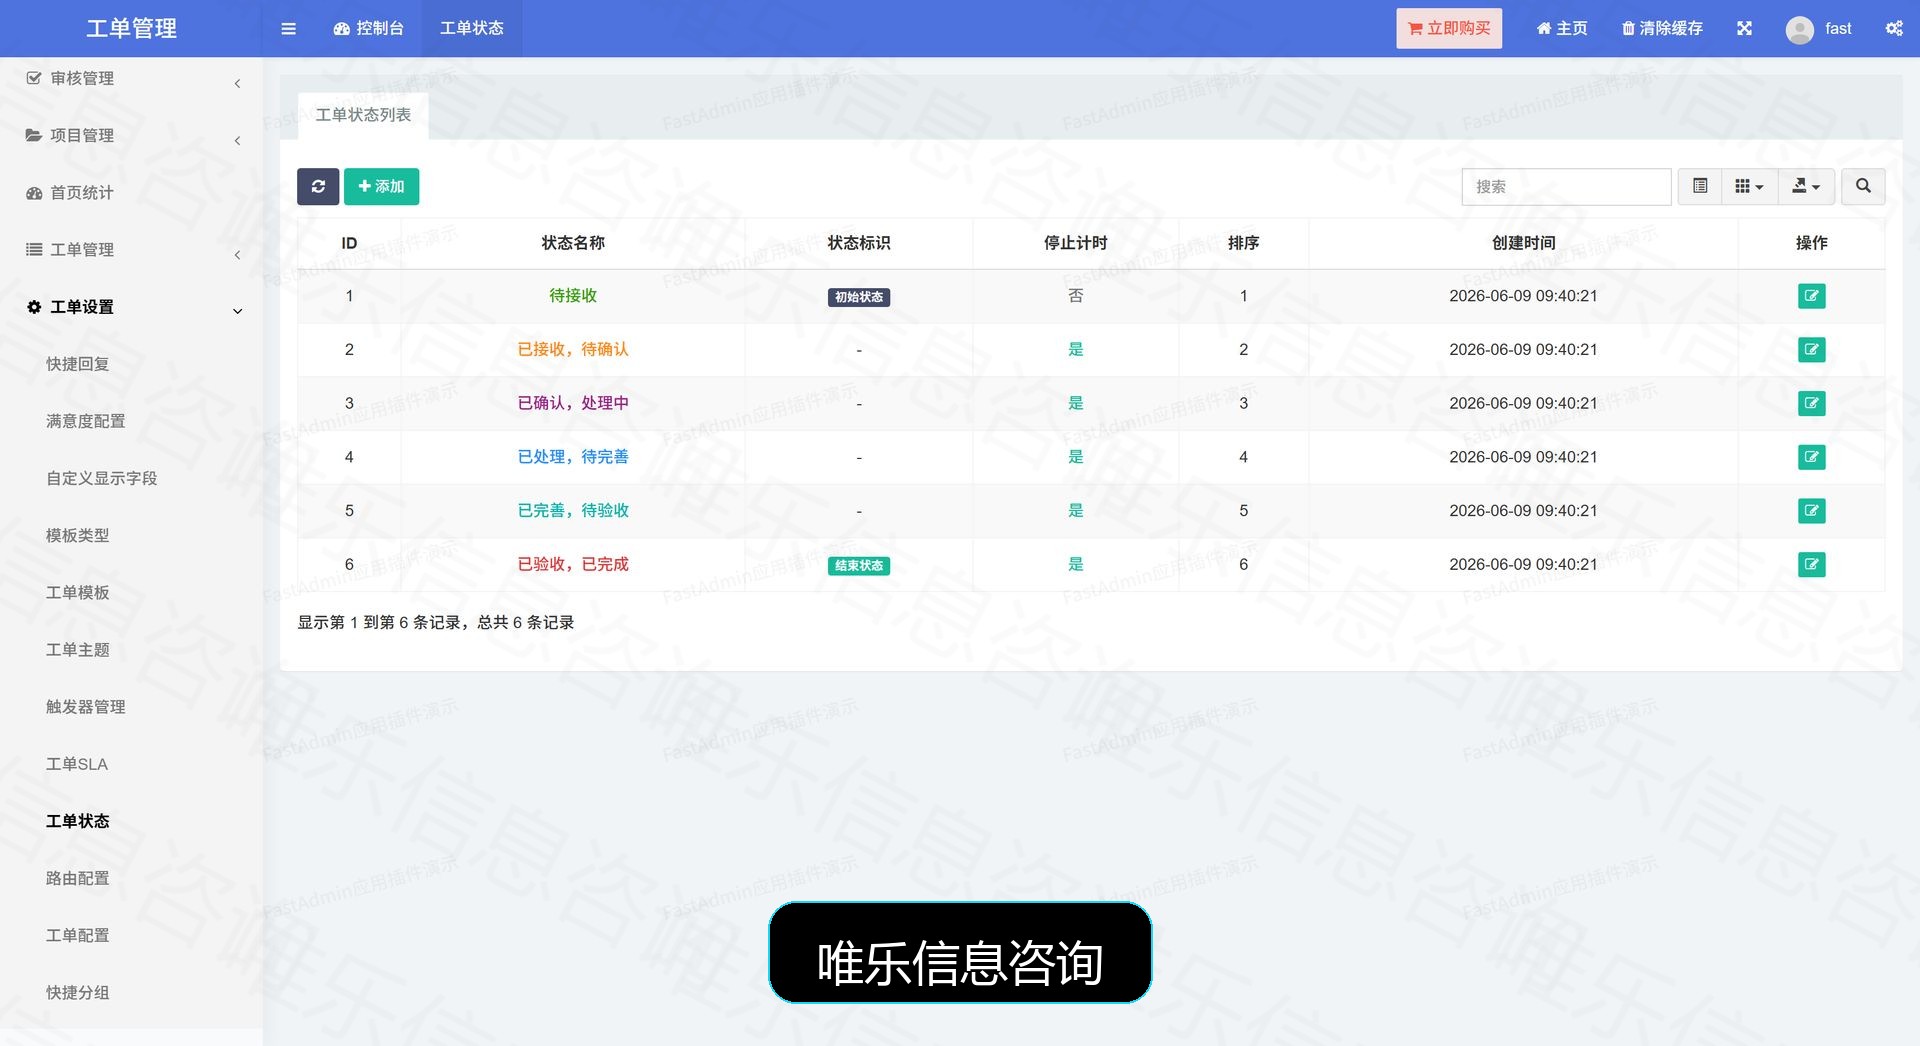The width and height of the screenshot is (1920, 1046).
Task: Edit row 已处理，待完善 via edit icon
Action: point(1811,457)
